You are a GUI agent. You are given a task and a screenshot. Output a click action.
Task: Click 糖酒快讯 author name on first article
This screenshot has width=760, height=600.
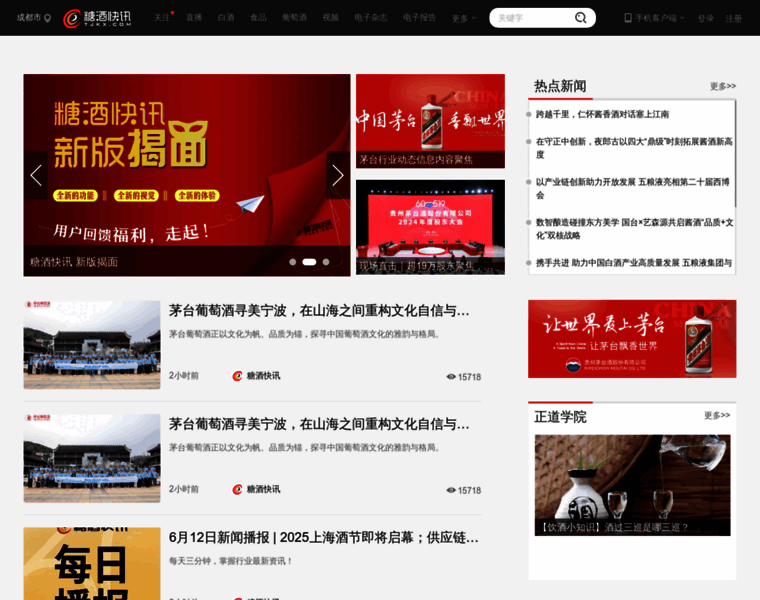pos(263,376)
